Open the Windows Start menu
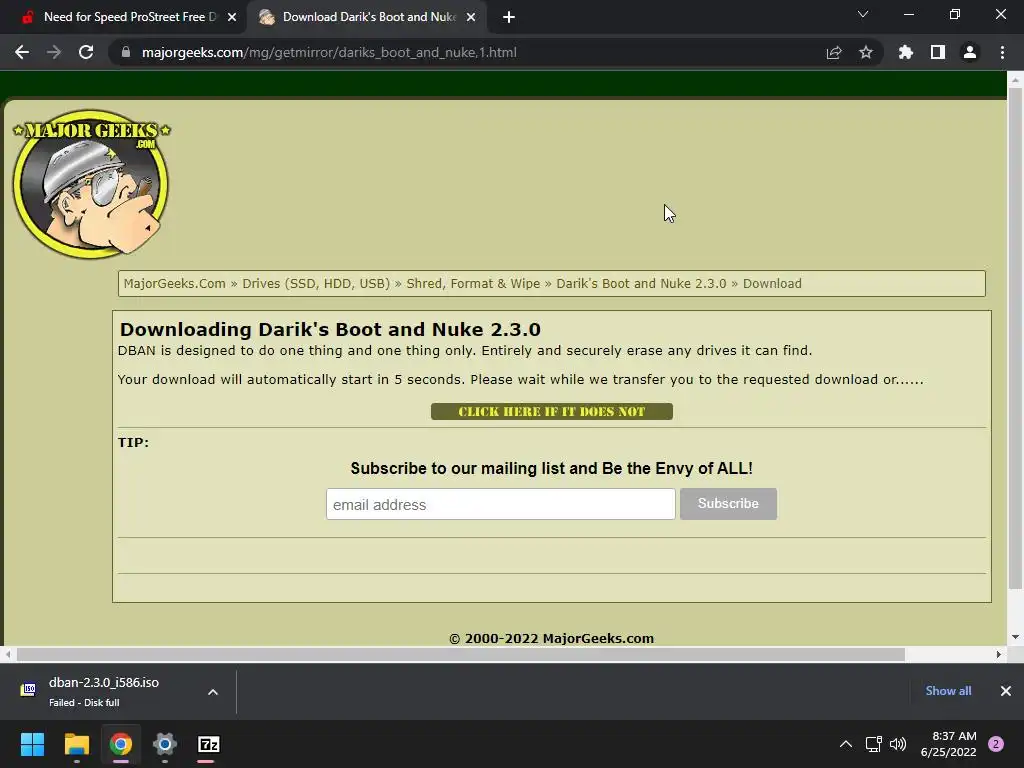The image size is (1024, 768). (x=32, y=744)
